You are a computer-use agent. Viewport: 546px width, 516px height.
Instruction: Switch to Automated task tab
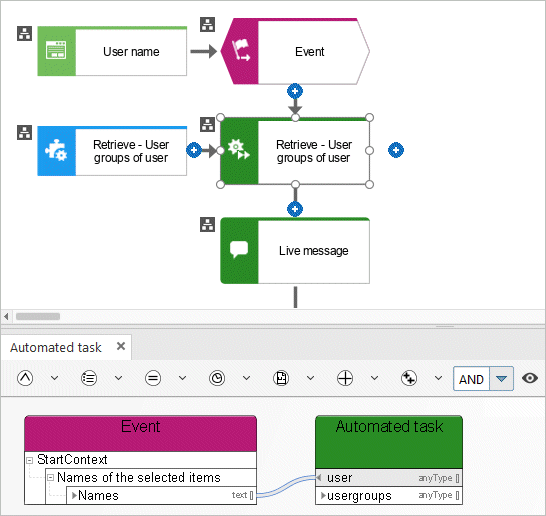(x=56, y=347)
